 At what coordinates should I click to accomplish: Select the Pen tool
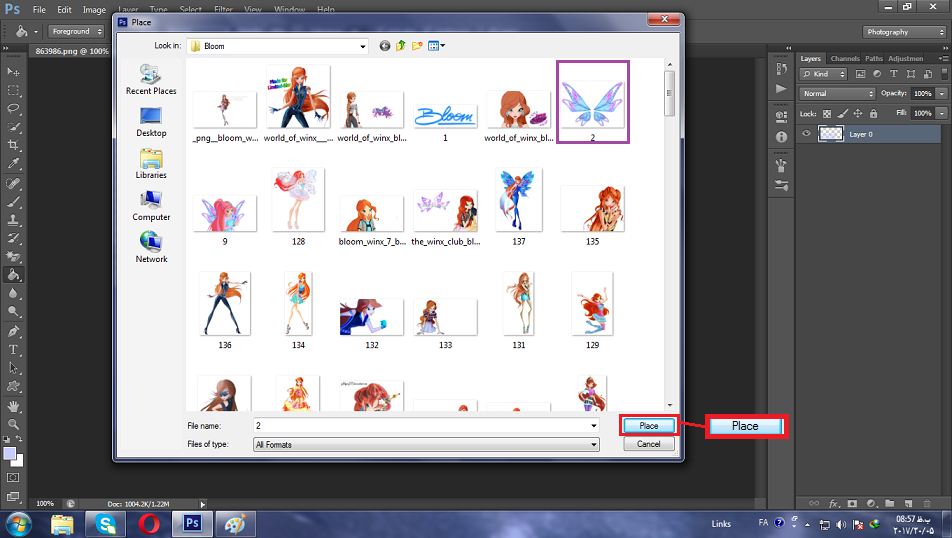[13, 331]
